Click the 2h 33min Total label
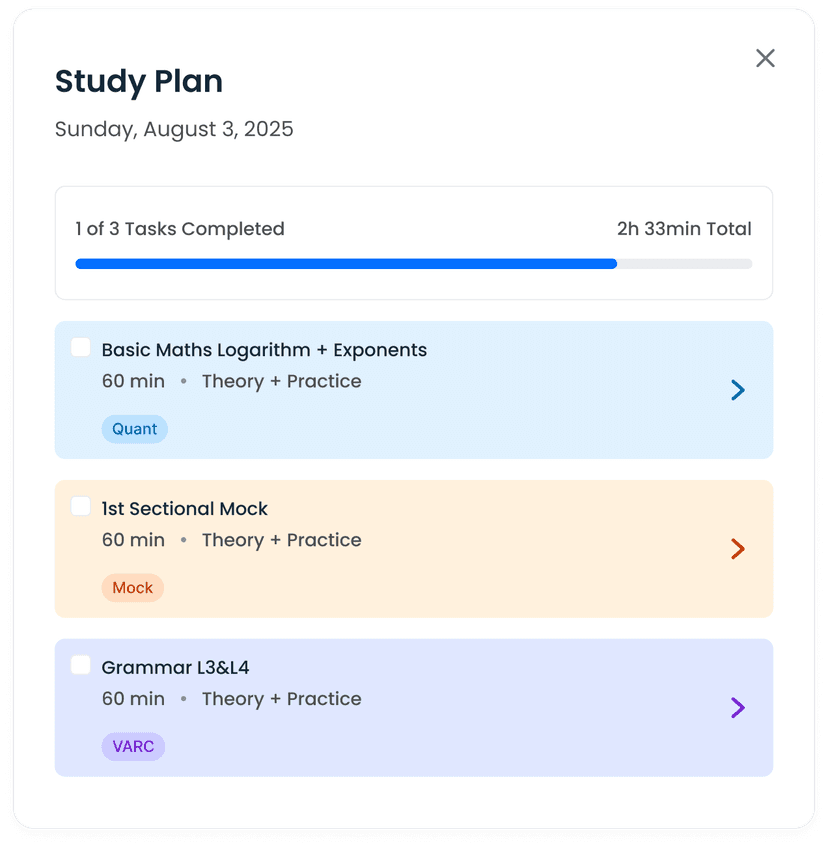Screen dimensions: 828x847 click(684, 229)
